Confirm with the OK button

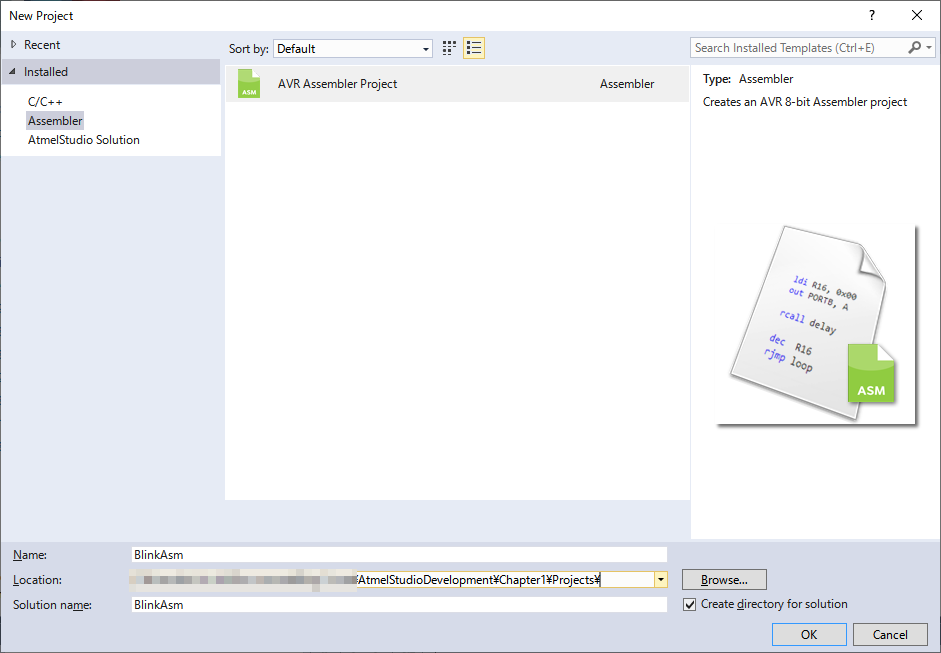pos(809,634)
